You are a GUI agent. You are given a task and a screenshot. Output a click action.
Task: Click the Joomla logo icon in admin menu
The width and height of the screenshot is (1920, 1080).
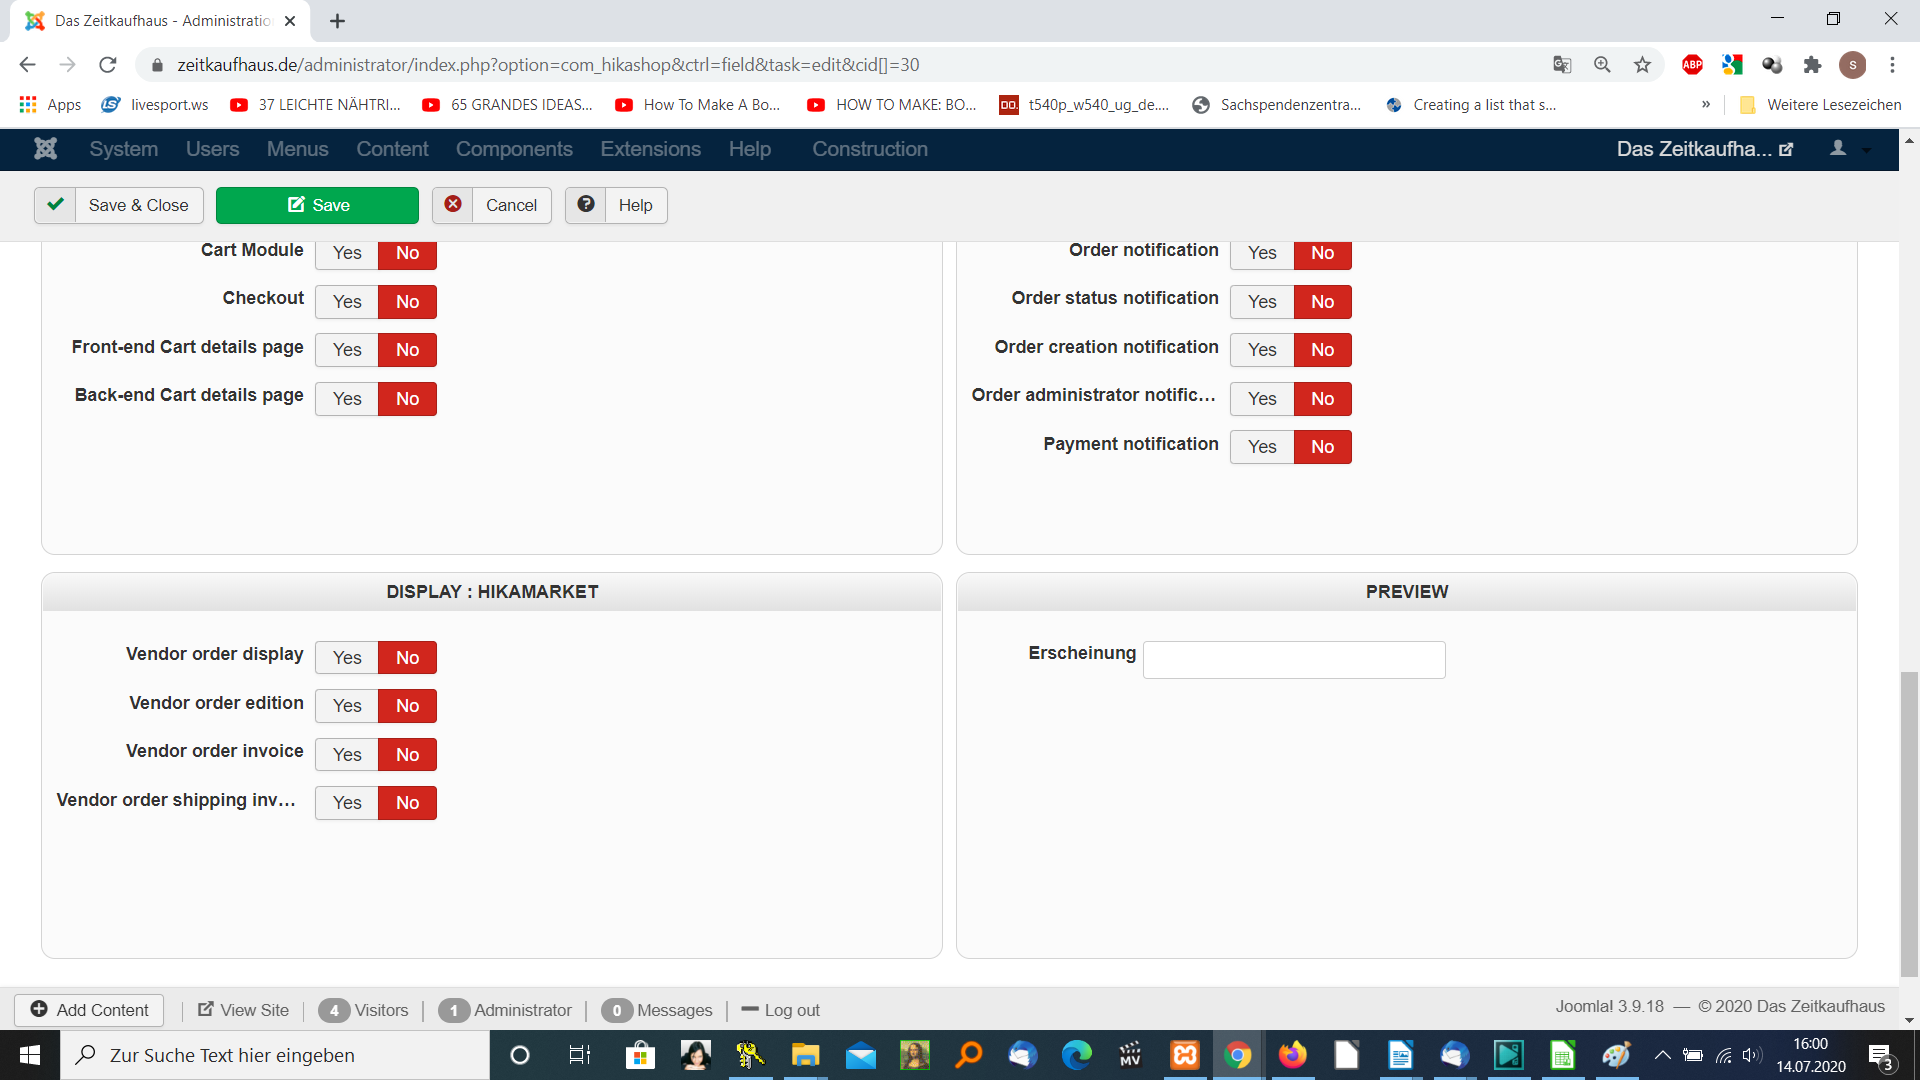click(x=45, y=149)
